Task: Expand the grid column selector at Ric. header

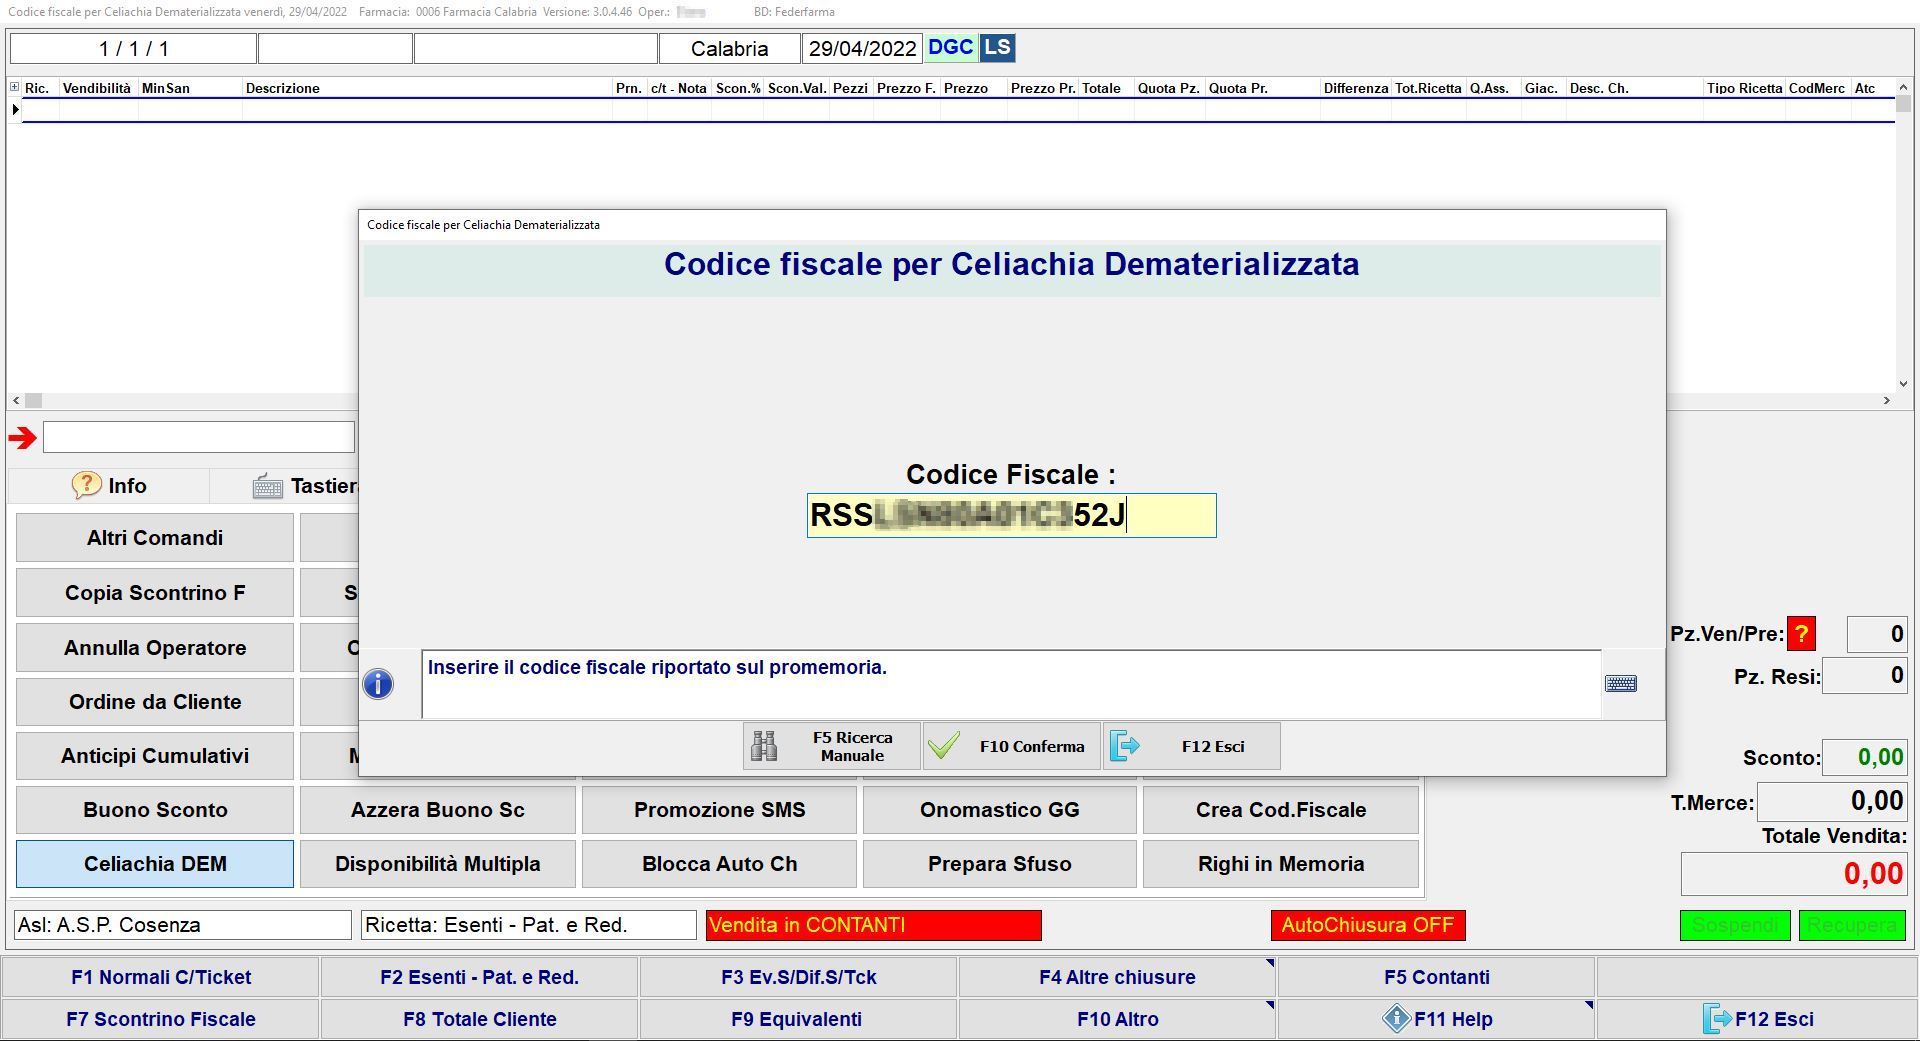Action: point(15,88)
